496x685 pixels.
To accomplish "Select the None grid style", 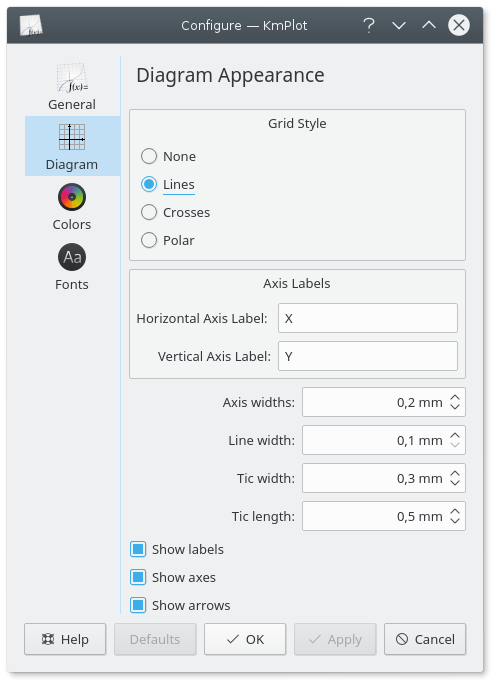I will click(149, 156).
